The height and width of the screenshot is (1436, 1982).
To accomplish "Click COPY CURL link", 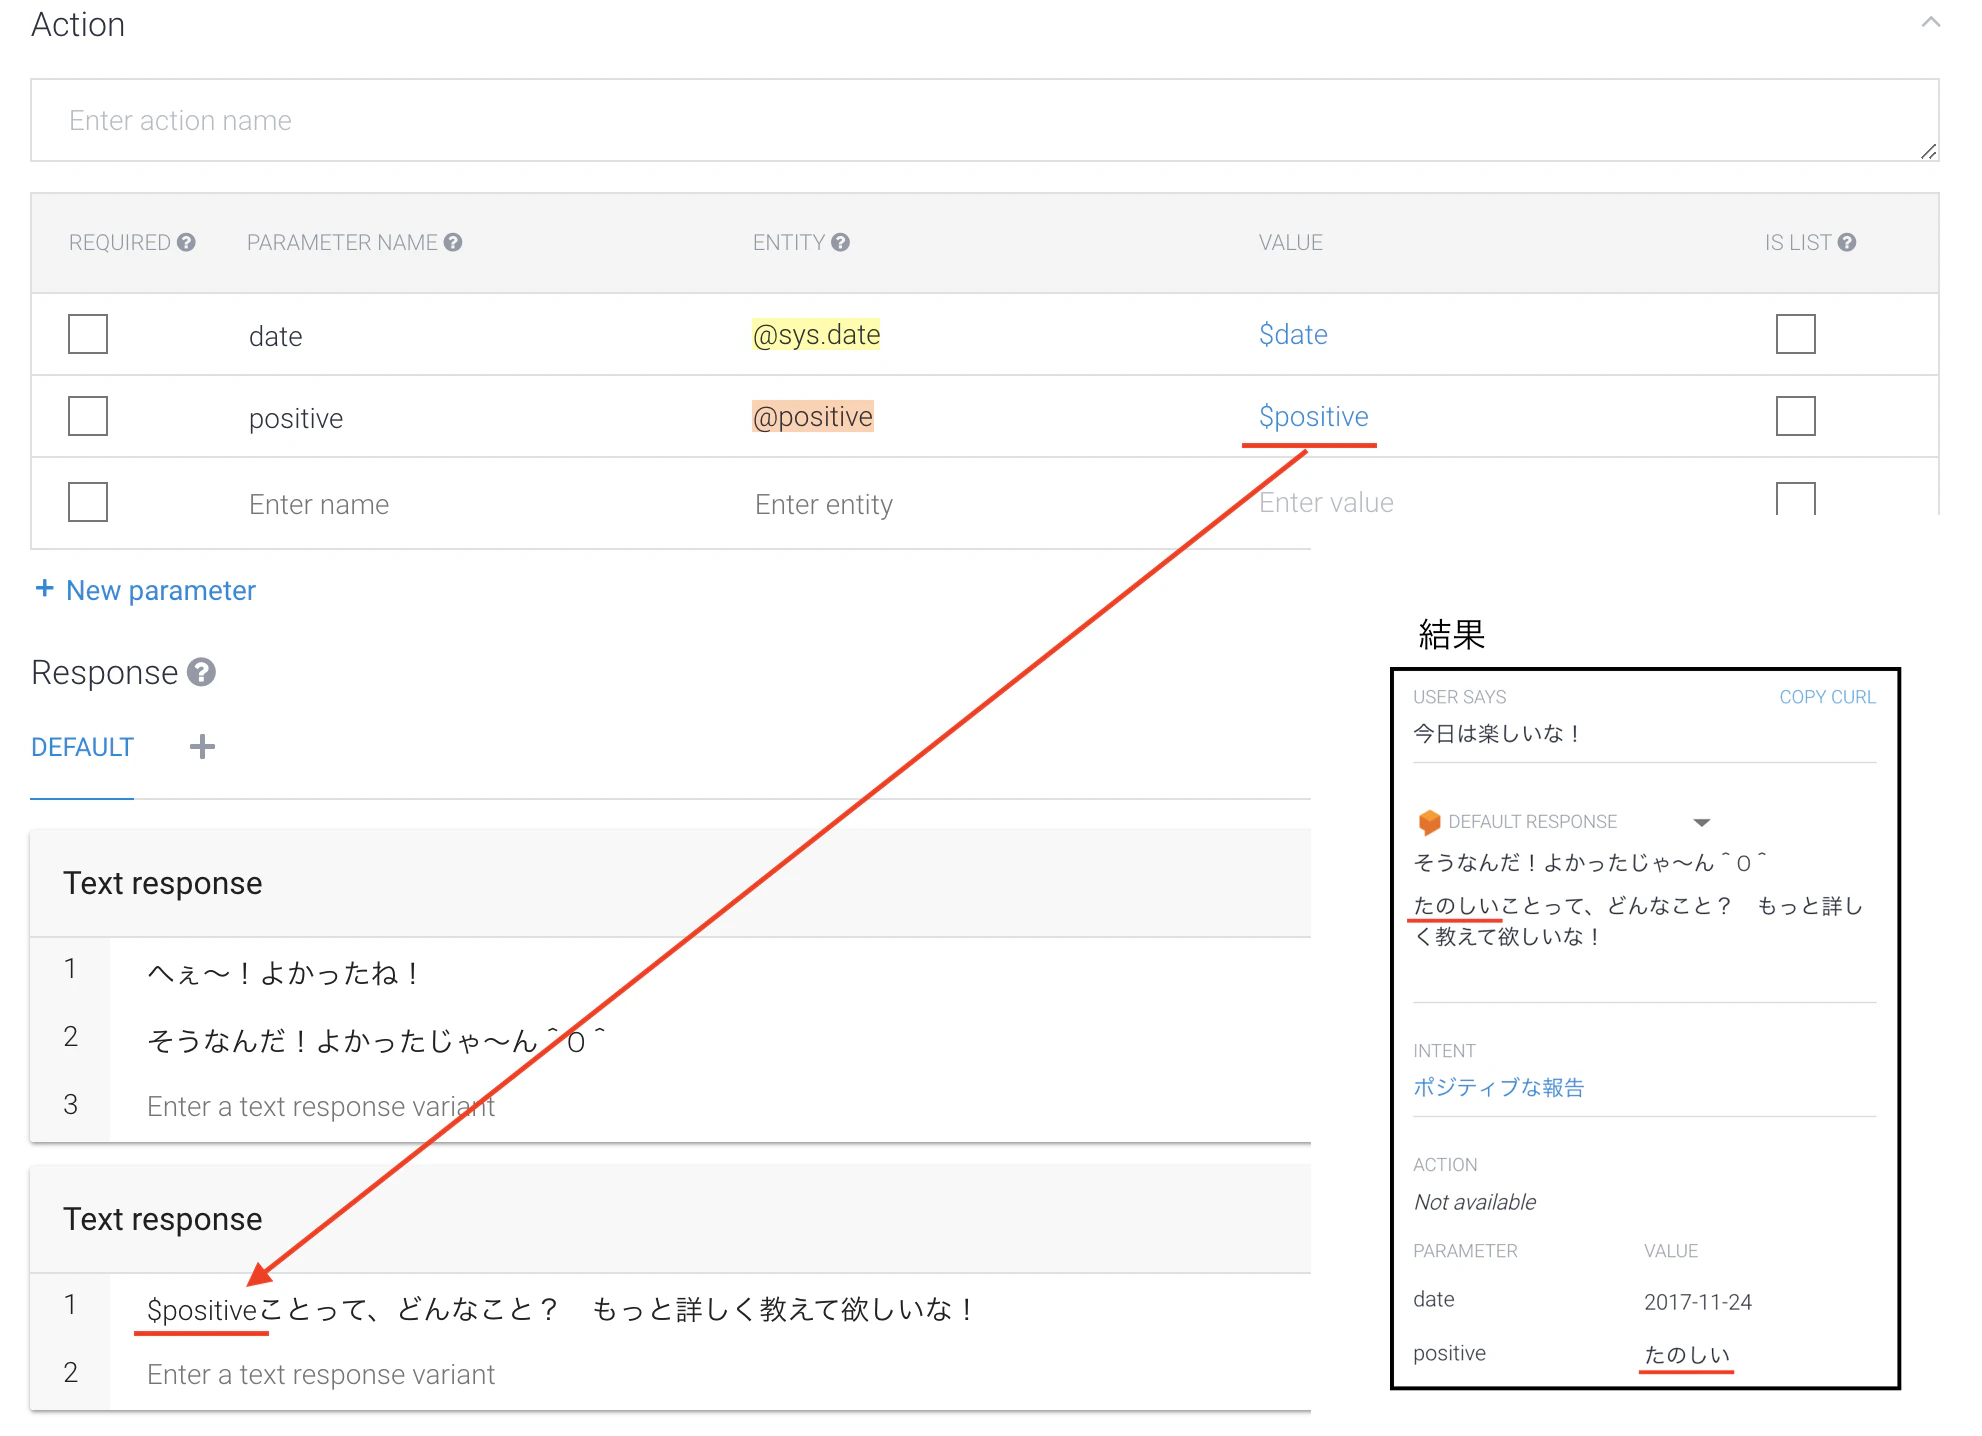I will [1827, 697].
